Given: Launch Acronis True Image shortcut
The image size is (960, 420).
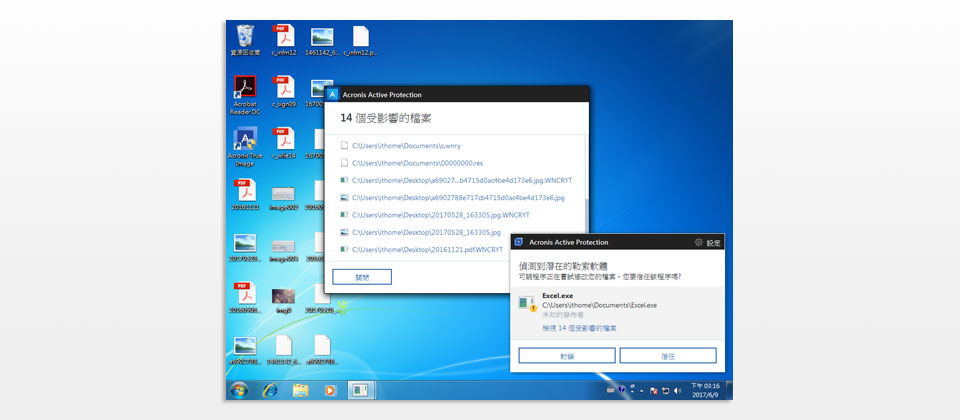Looking at the screenshot, I should pos(245,147).
